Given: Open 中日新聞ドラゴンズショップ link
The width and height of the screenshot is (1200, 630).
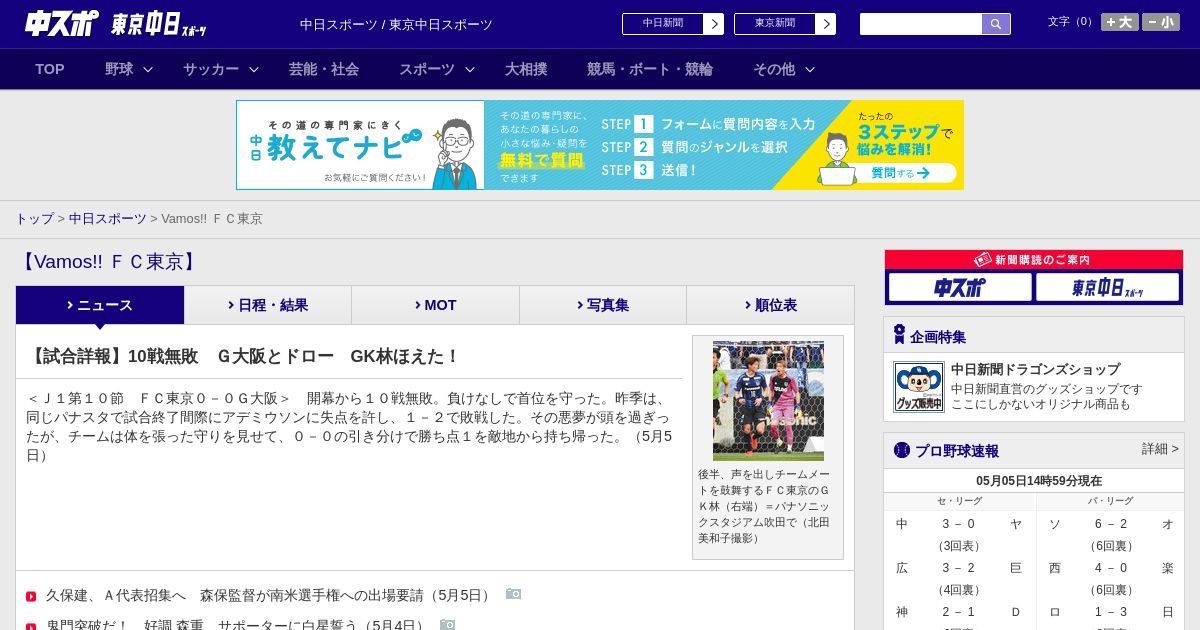Looking at the screenshot, I should [1035, 369].
